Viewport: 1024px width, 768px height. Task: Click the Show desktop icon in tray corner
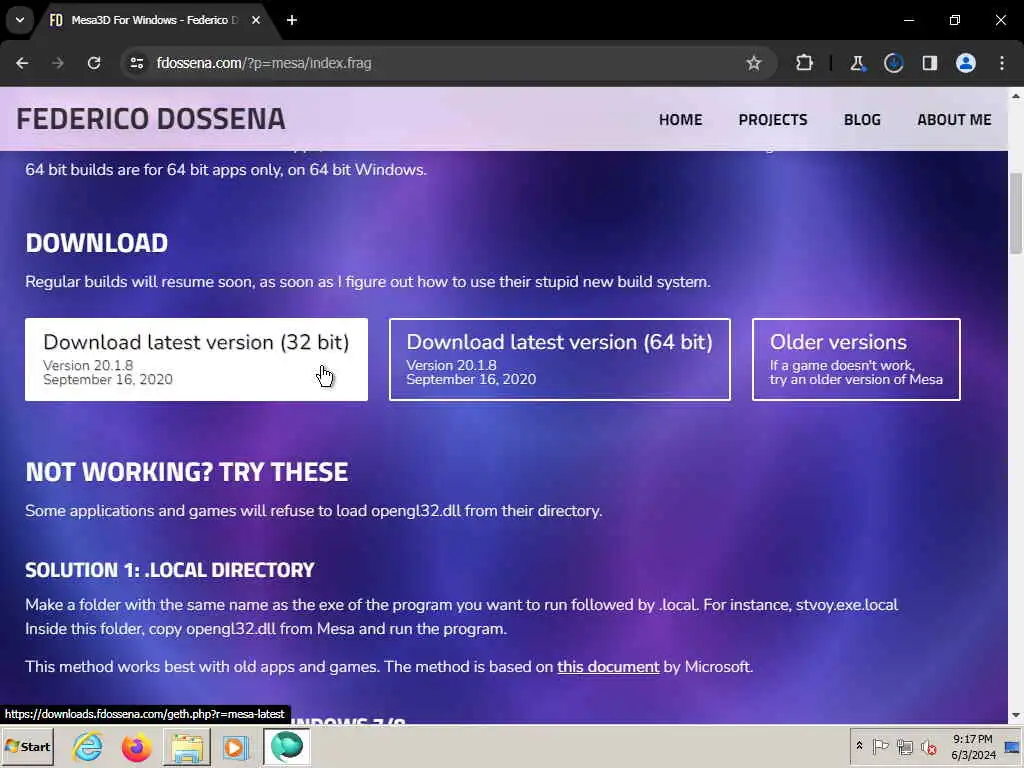tap(1014, 747)
